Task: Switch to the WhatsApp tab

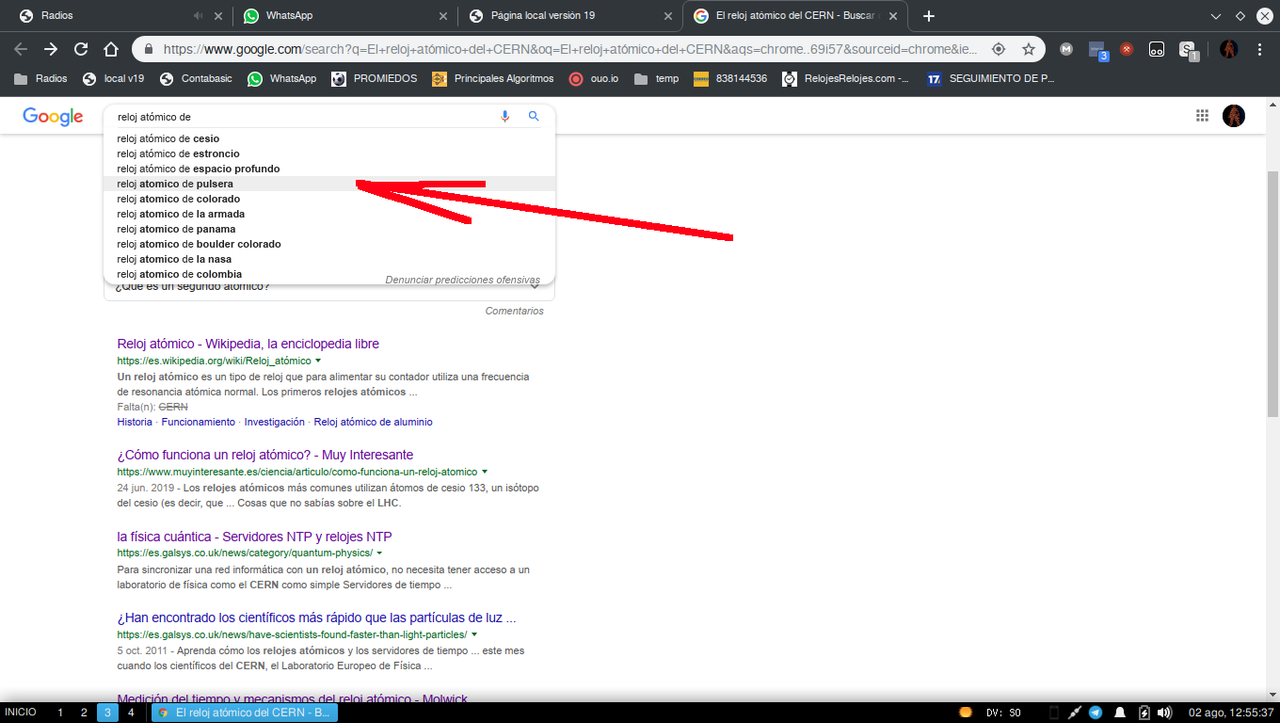Action: point(343,16)
